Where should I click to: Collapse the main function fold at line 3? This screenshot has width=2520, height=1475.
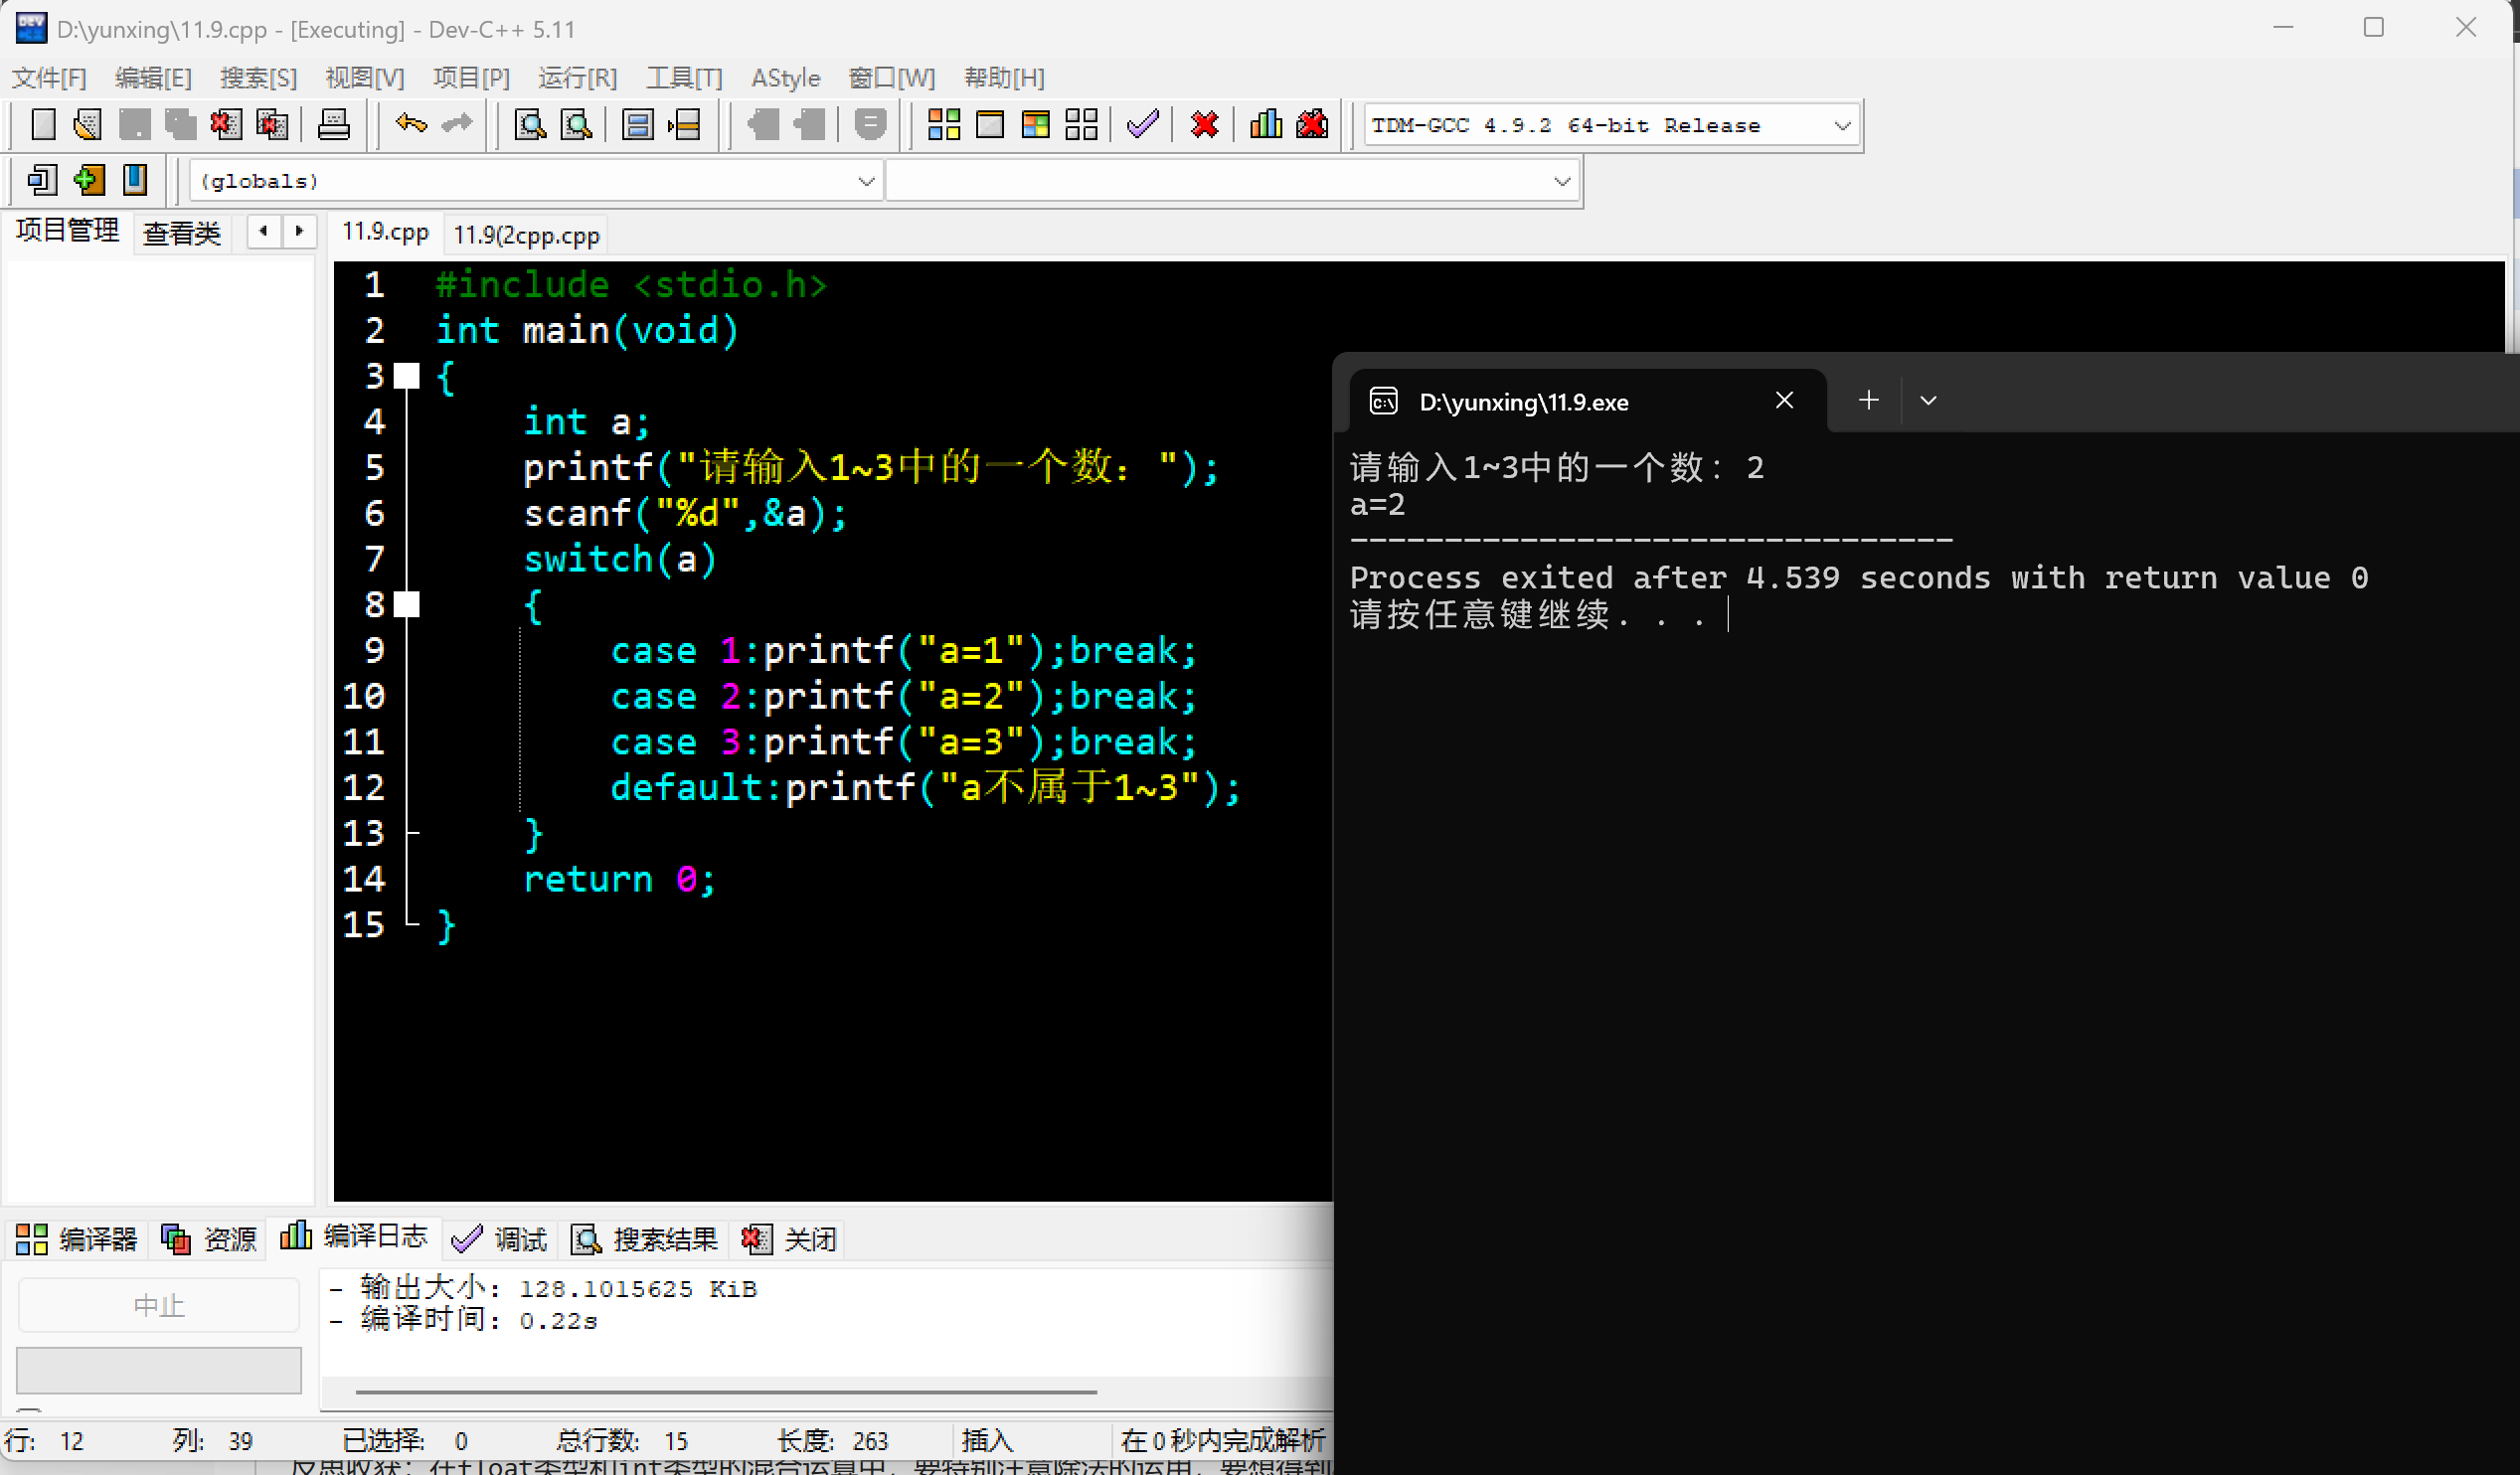pyautogui.click(x=407, y=376)
